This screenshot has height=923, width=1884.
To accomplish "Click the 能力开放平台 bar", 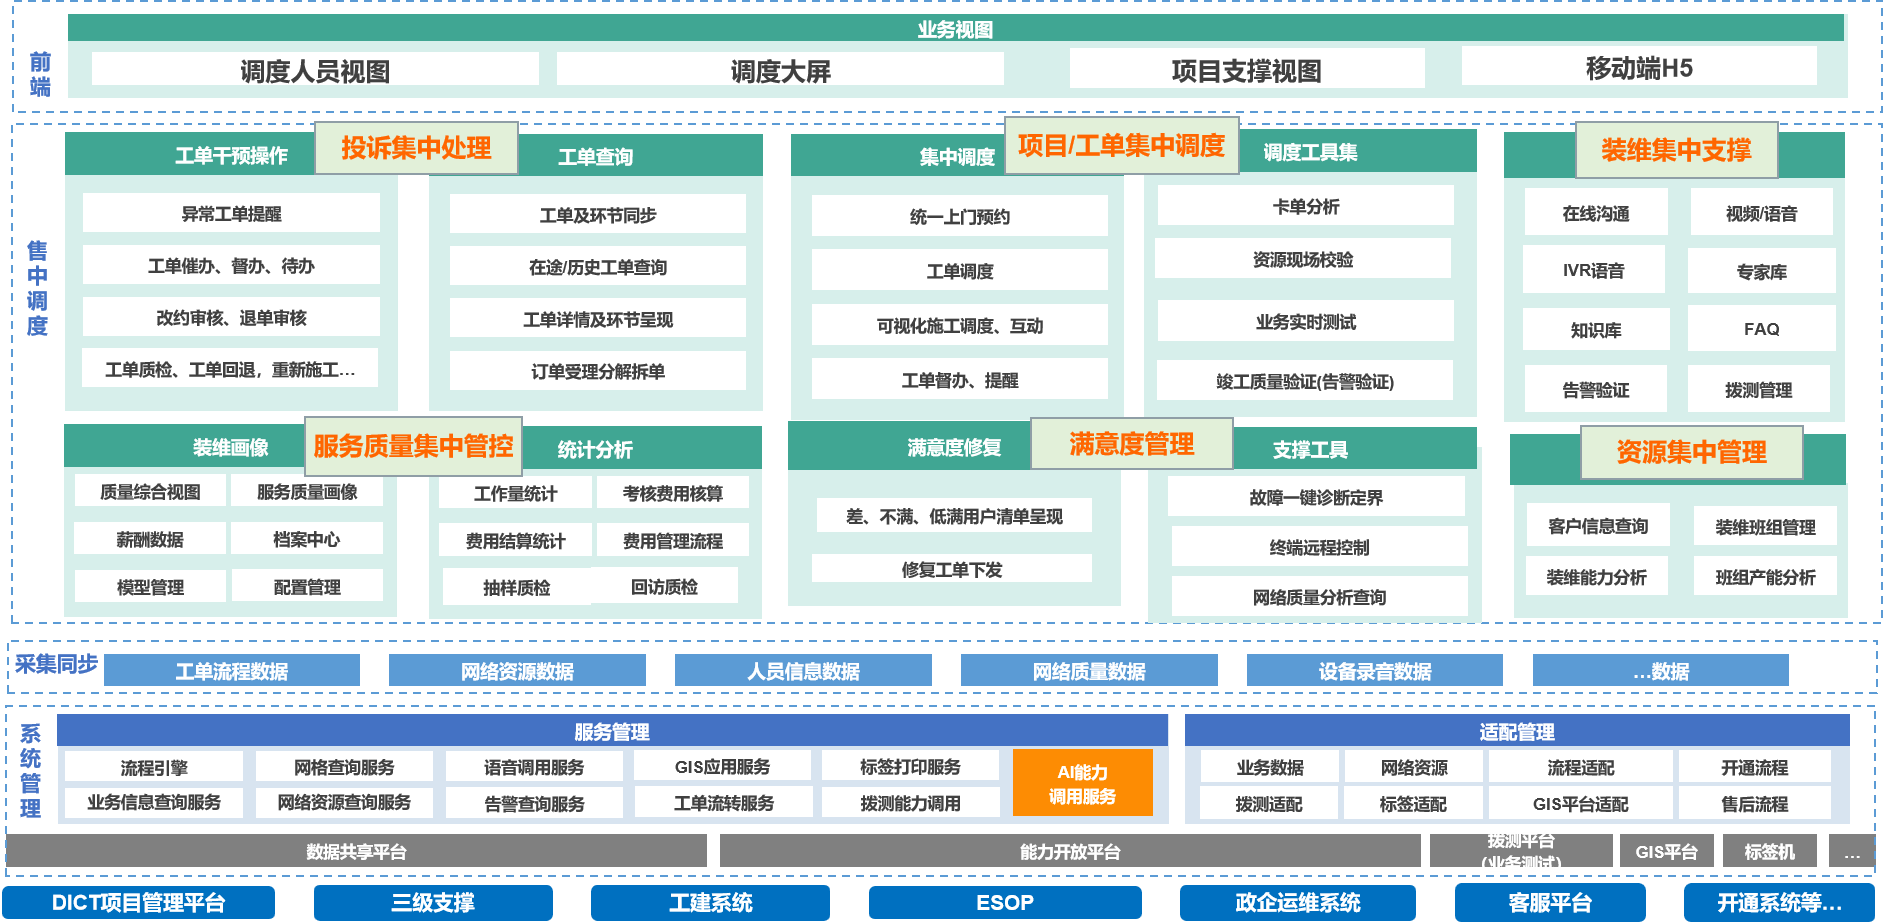I will (1069, 851).
